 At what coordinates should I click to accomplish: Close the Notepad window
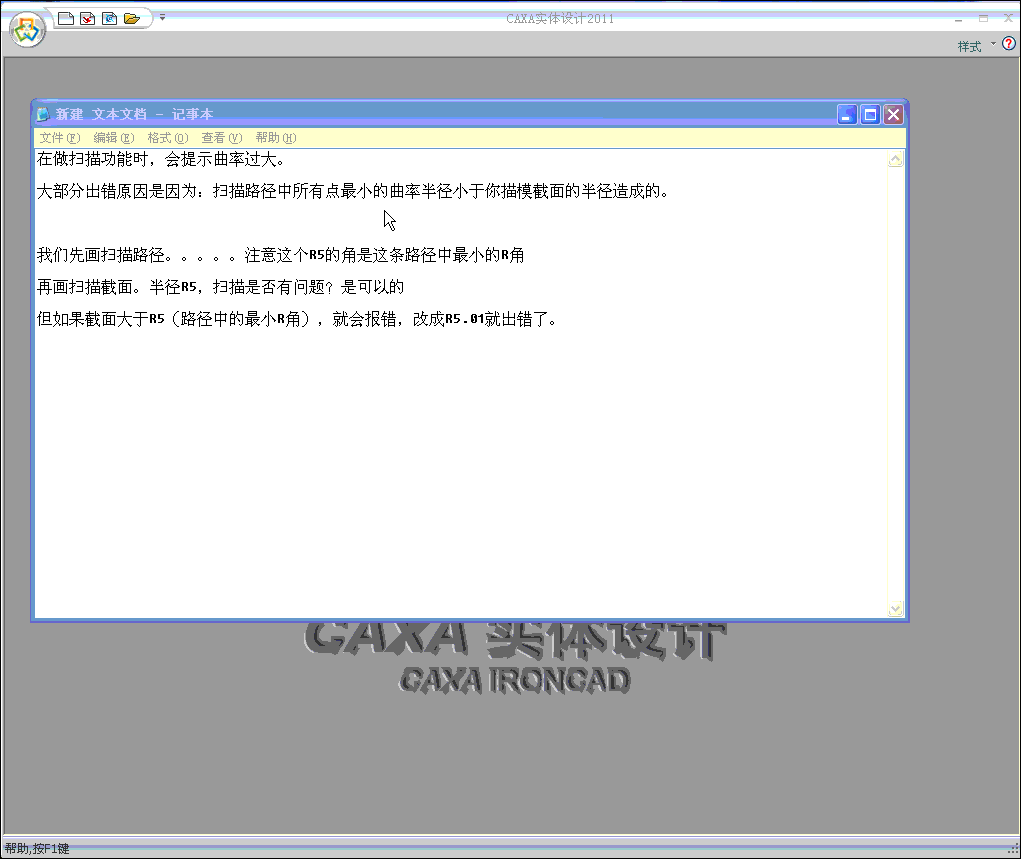(893, 115)
